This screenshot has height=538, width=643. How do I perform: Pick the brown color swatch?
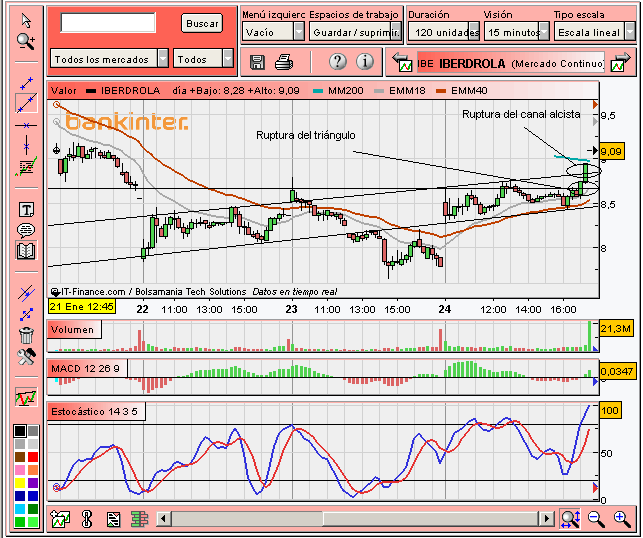pos(20,457)
